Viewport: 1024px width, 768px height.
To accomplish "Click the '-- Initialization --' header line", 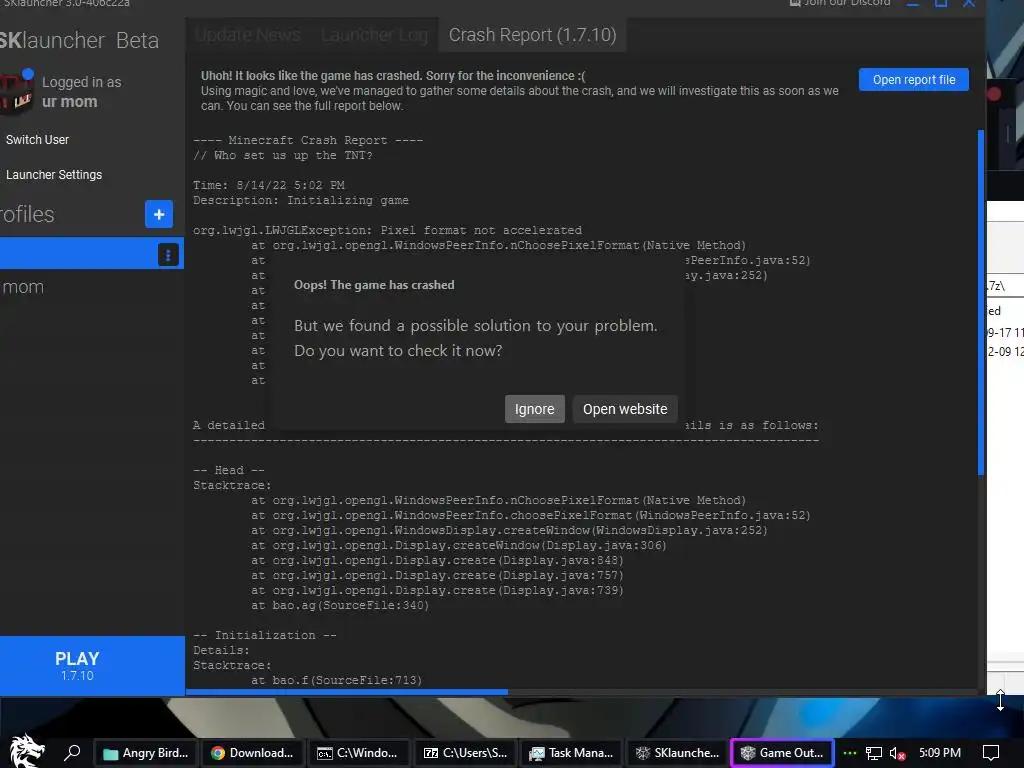I will click(x=264, y=635).
